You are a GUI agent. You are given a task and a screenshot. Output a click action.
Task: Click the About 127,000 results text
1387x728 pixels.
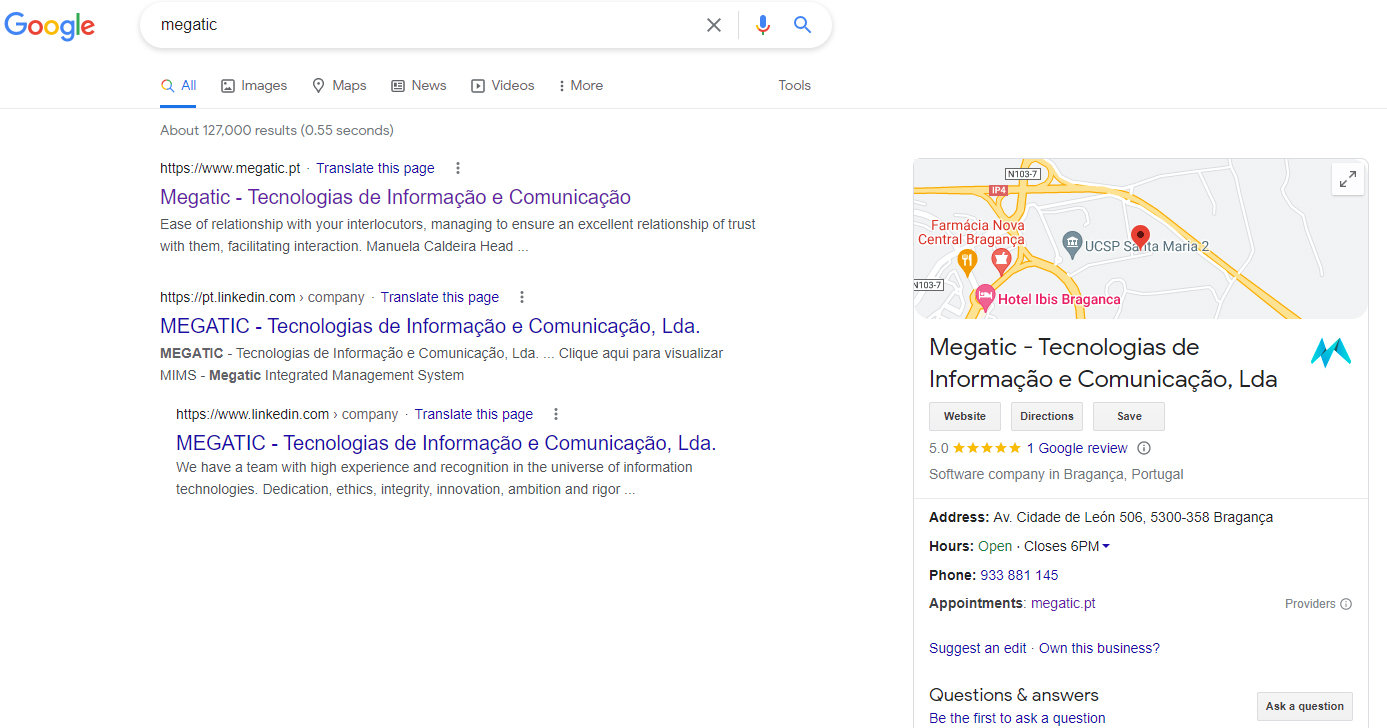[x=277, y=130]
